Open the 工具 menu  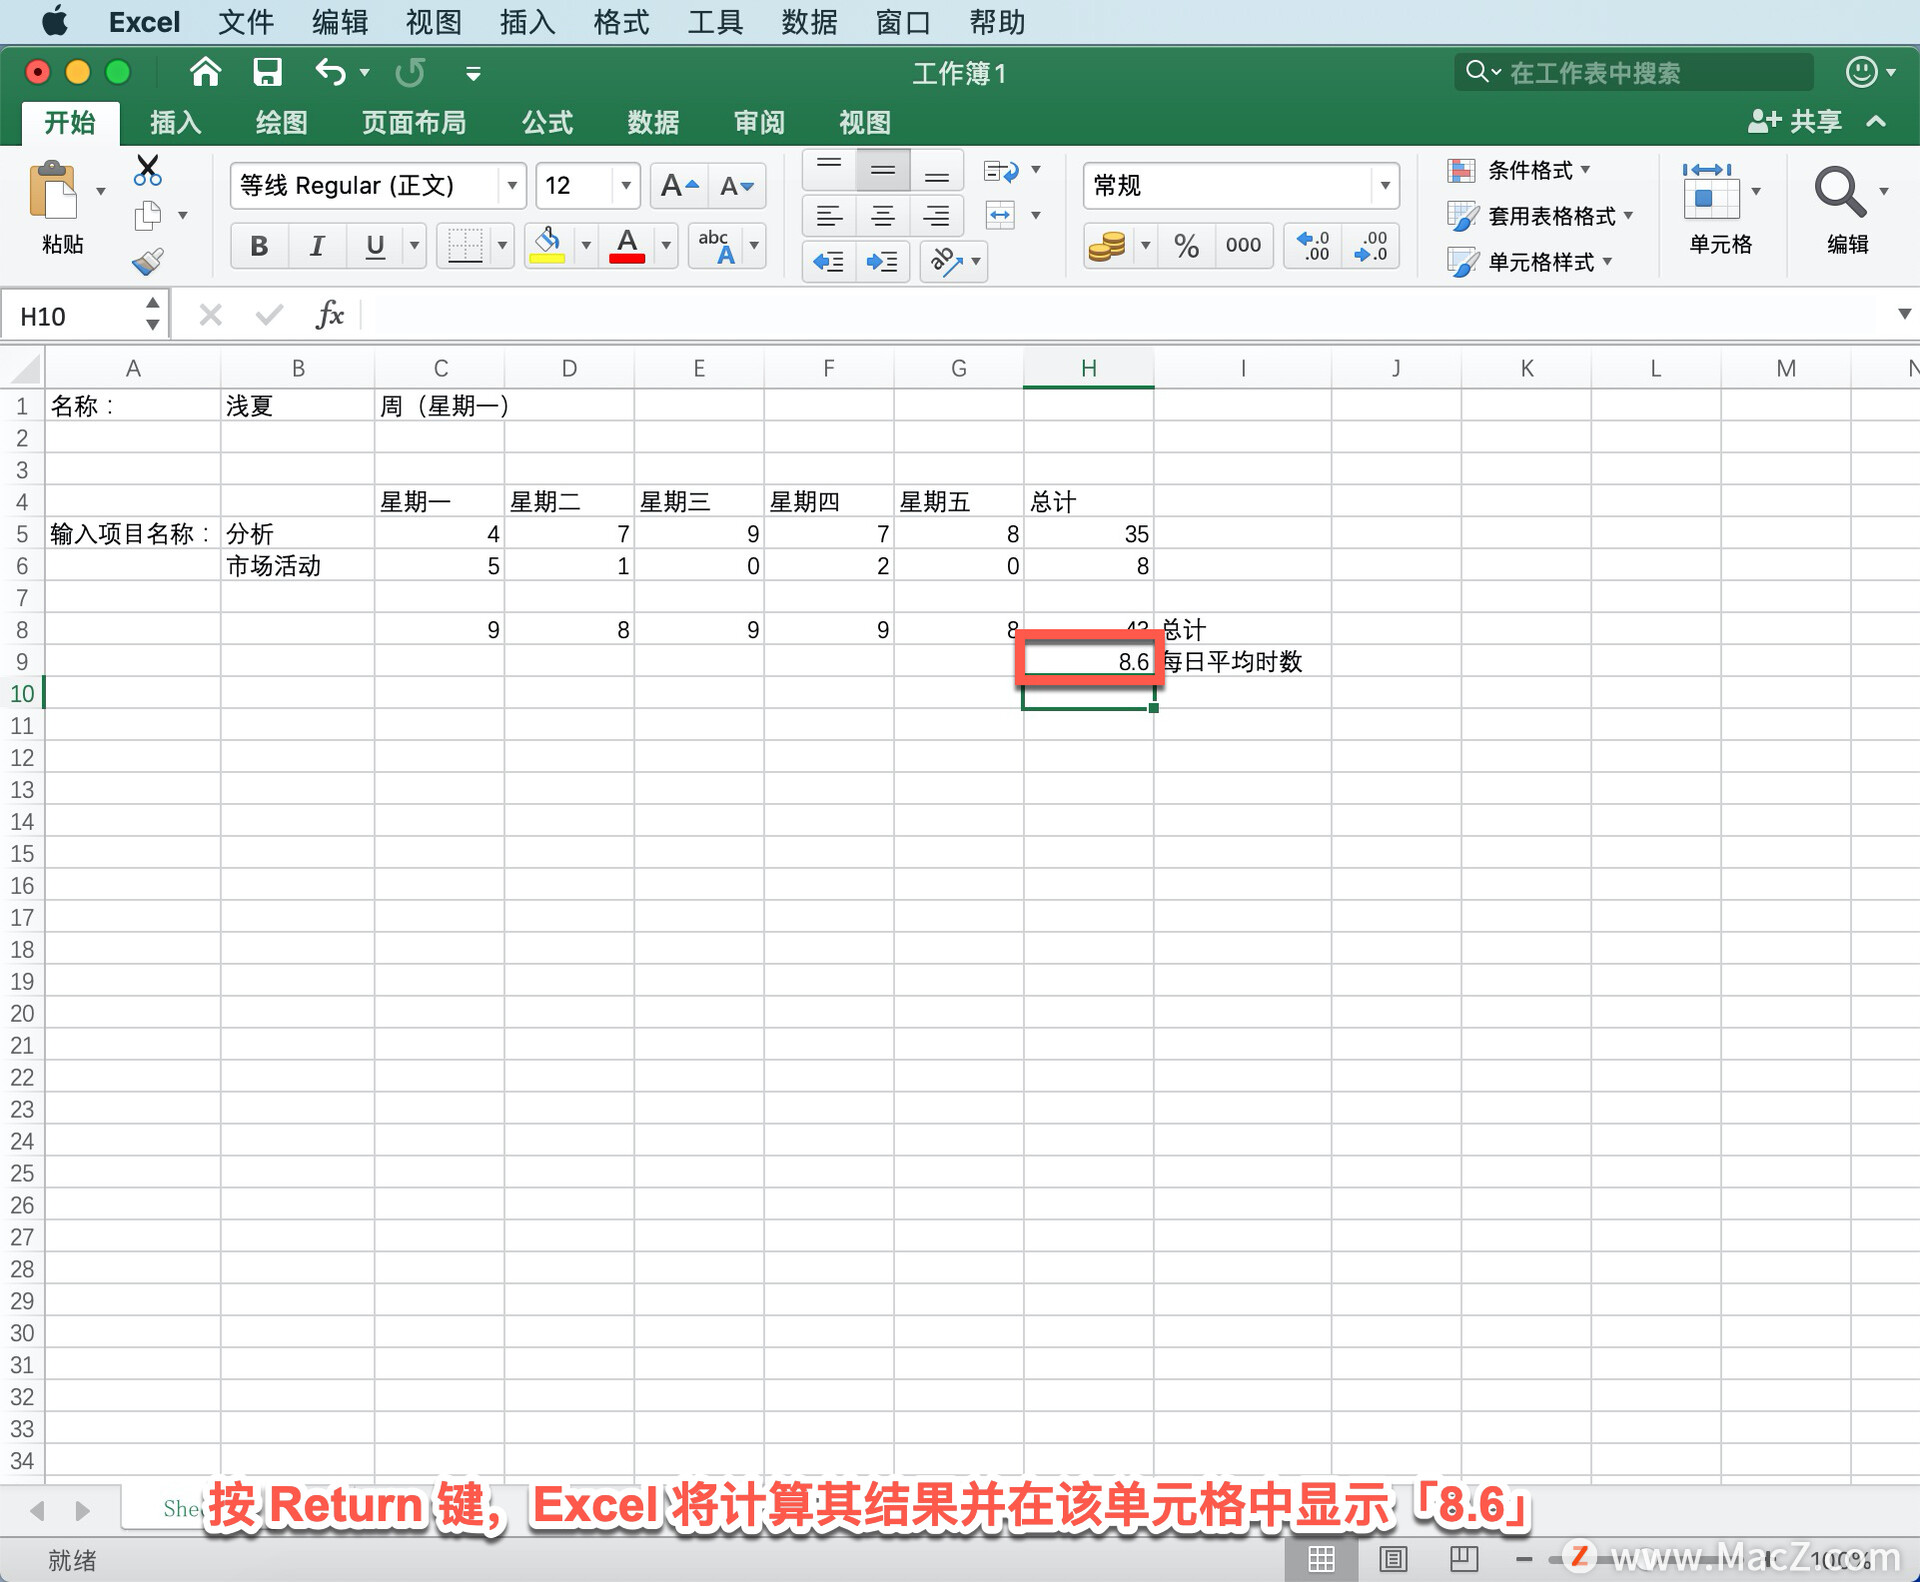[x=715, y=22]
